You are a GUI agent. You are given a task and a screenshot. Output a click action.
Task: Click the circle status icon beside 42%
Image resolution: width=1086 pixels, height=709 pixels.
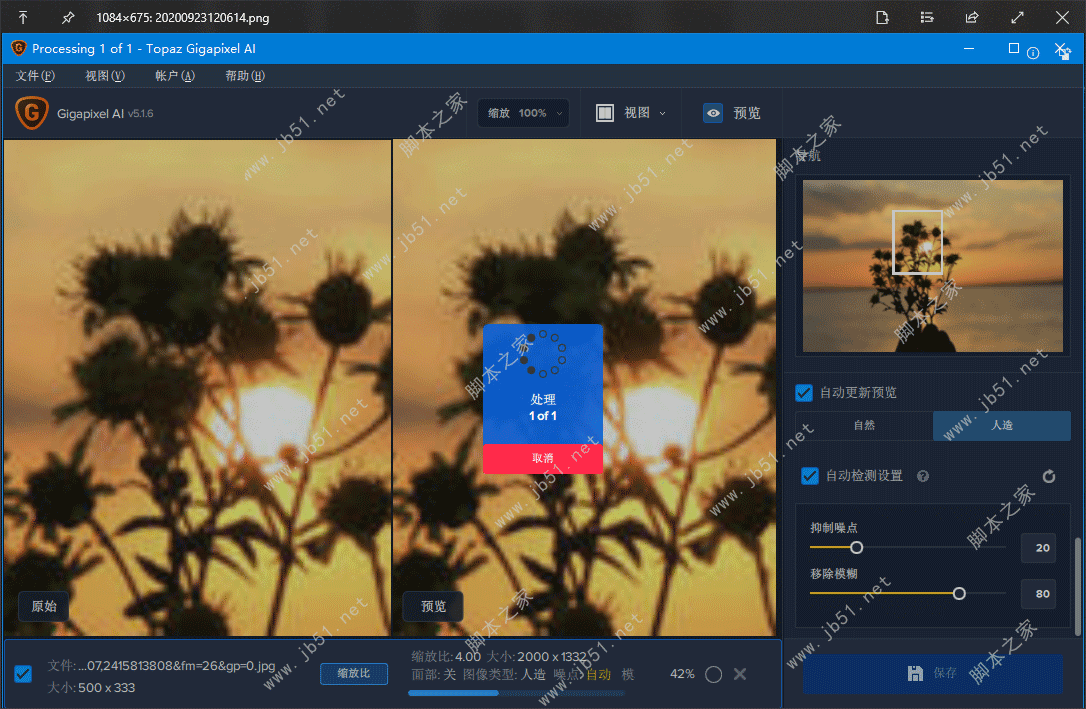click(x=713, y=674)
